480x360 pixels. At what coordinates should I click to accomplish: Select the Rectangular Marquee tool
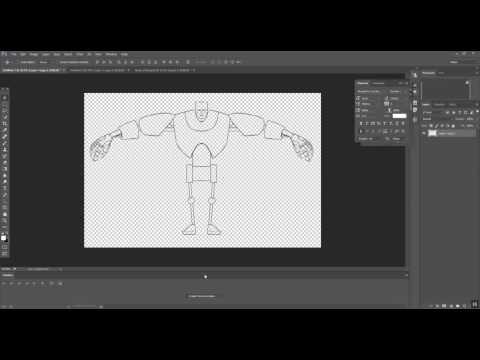(x=5, y=104)
